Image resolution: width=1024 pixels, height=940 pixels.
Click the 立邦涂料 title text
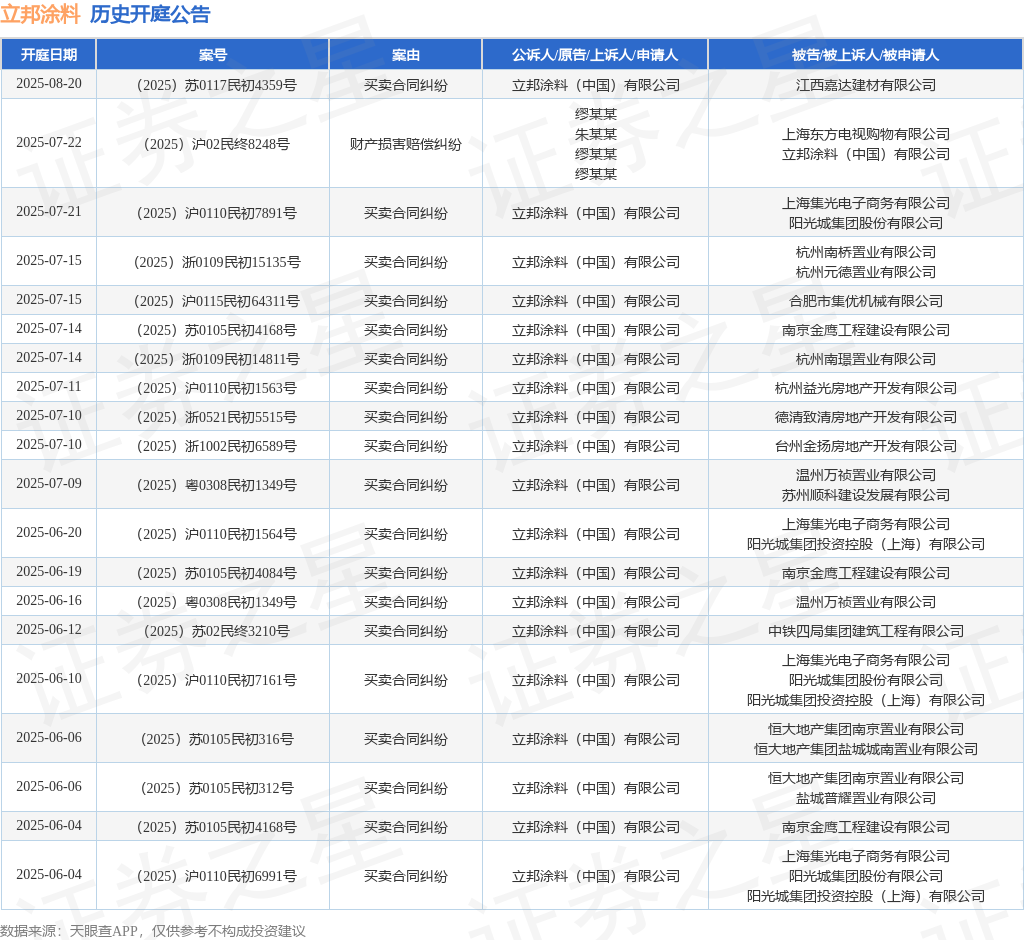point(40,14)
